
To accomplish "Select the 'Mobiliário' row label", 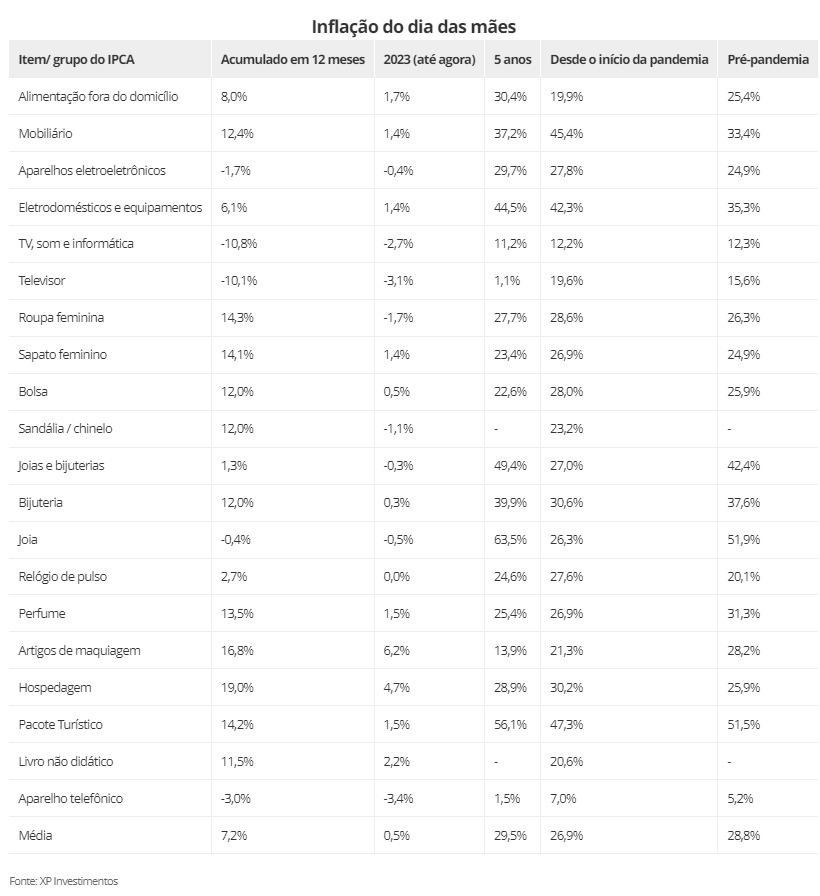I will pos(45,134).
